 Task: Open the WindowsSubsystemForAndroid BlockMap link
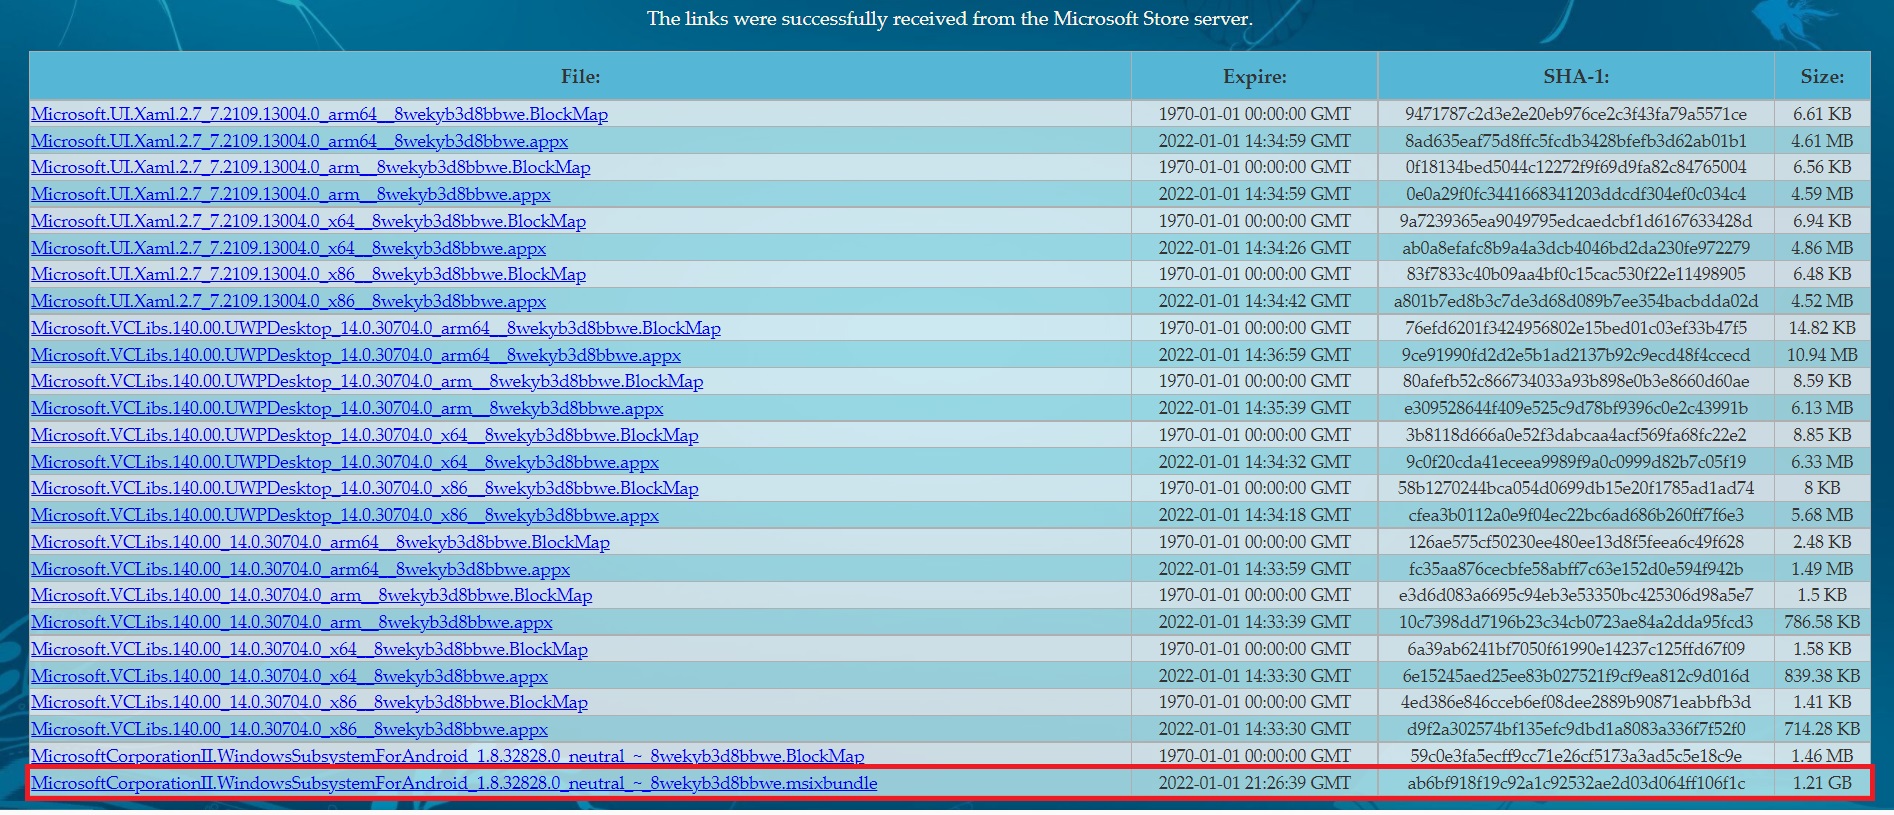(447, 756)
